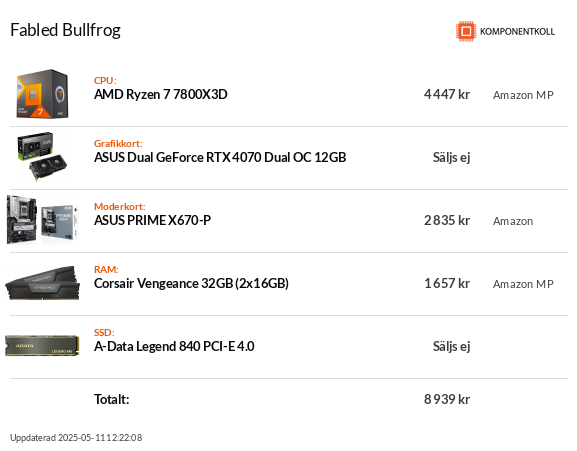Click ASUS Dual GeForce RTX 4070 product name
The width and height of the screenshot is (577, 451).
(x=220, y=157)
